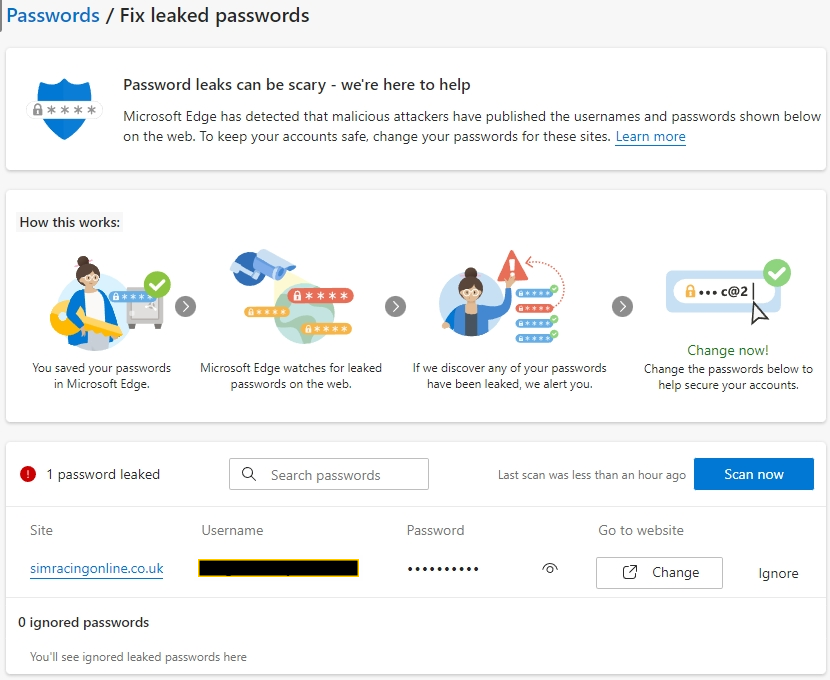Click the security camera watching illustration
This screenshot has width=830, height=680.
[x=291, y=296]
